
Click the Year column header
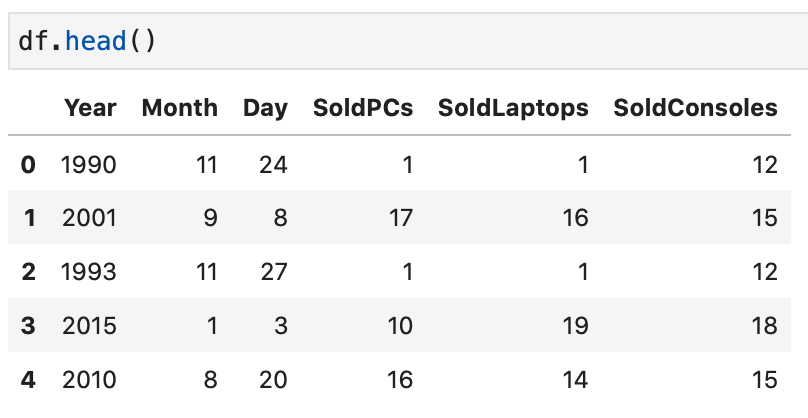tap(90, 109)
